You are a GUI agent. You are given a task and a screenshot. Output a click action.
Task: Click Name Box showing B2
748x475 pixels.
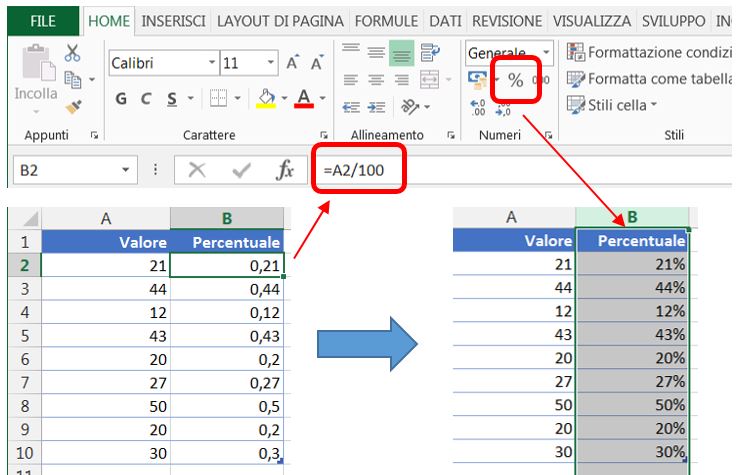click(x=75, y=170)
